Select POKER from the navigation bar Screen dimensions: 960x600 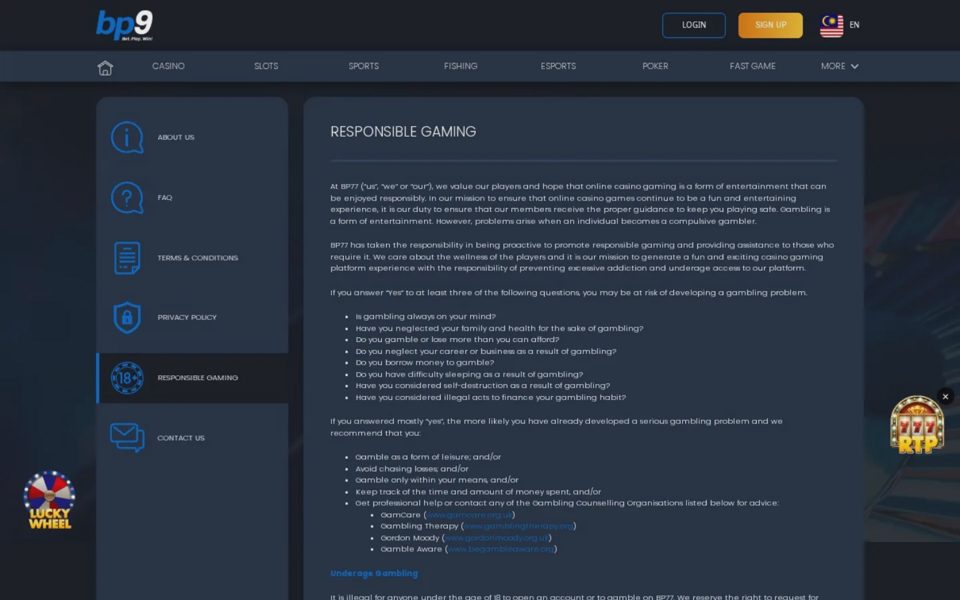coord(655,66)
